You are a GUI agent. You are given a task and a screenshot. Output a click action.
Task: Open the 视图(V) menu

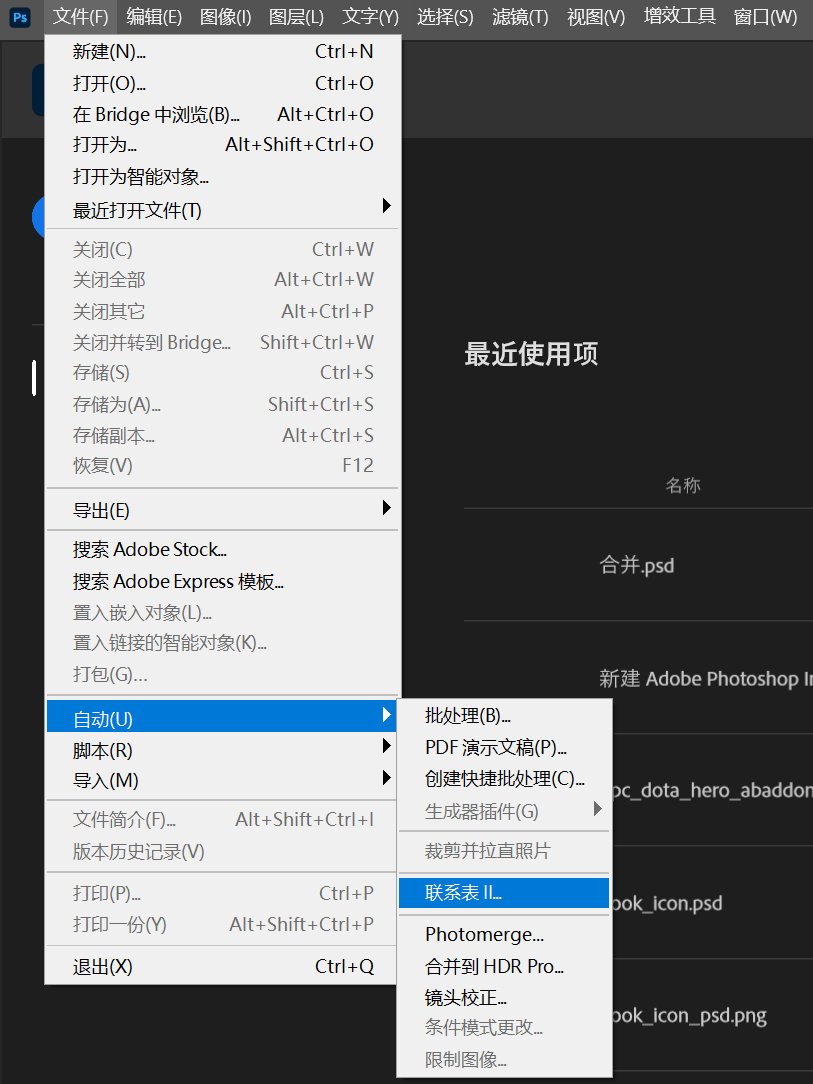point(596,17)
